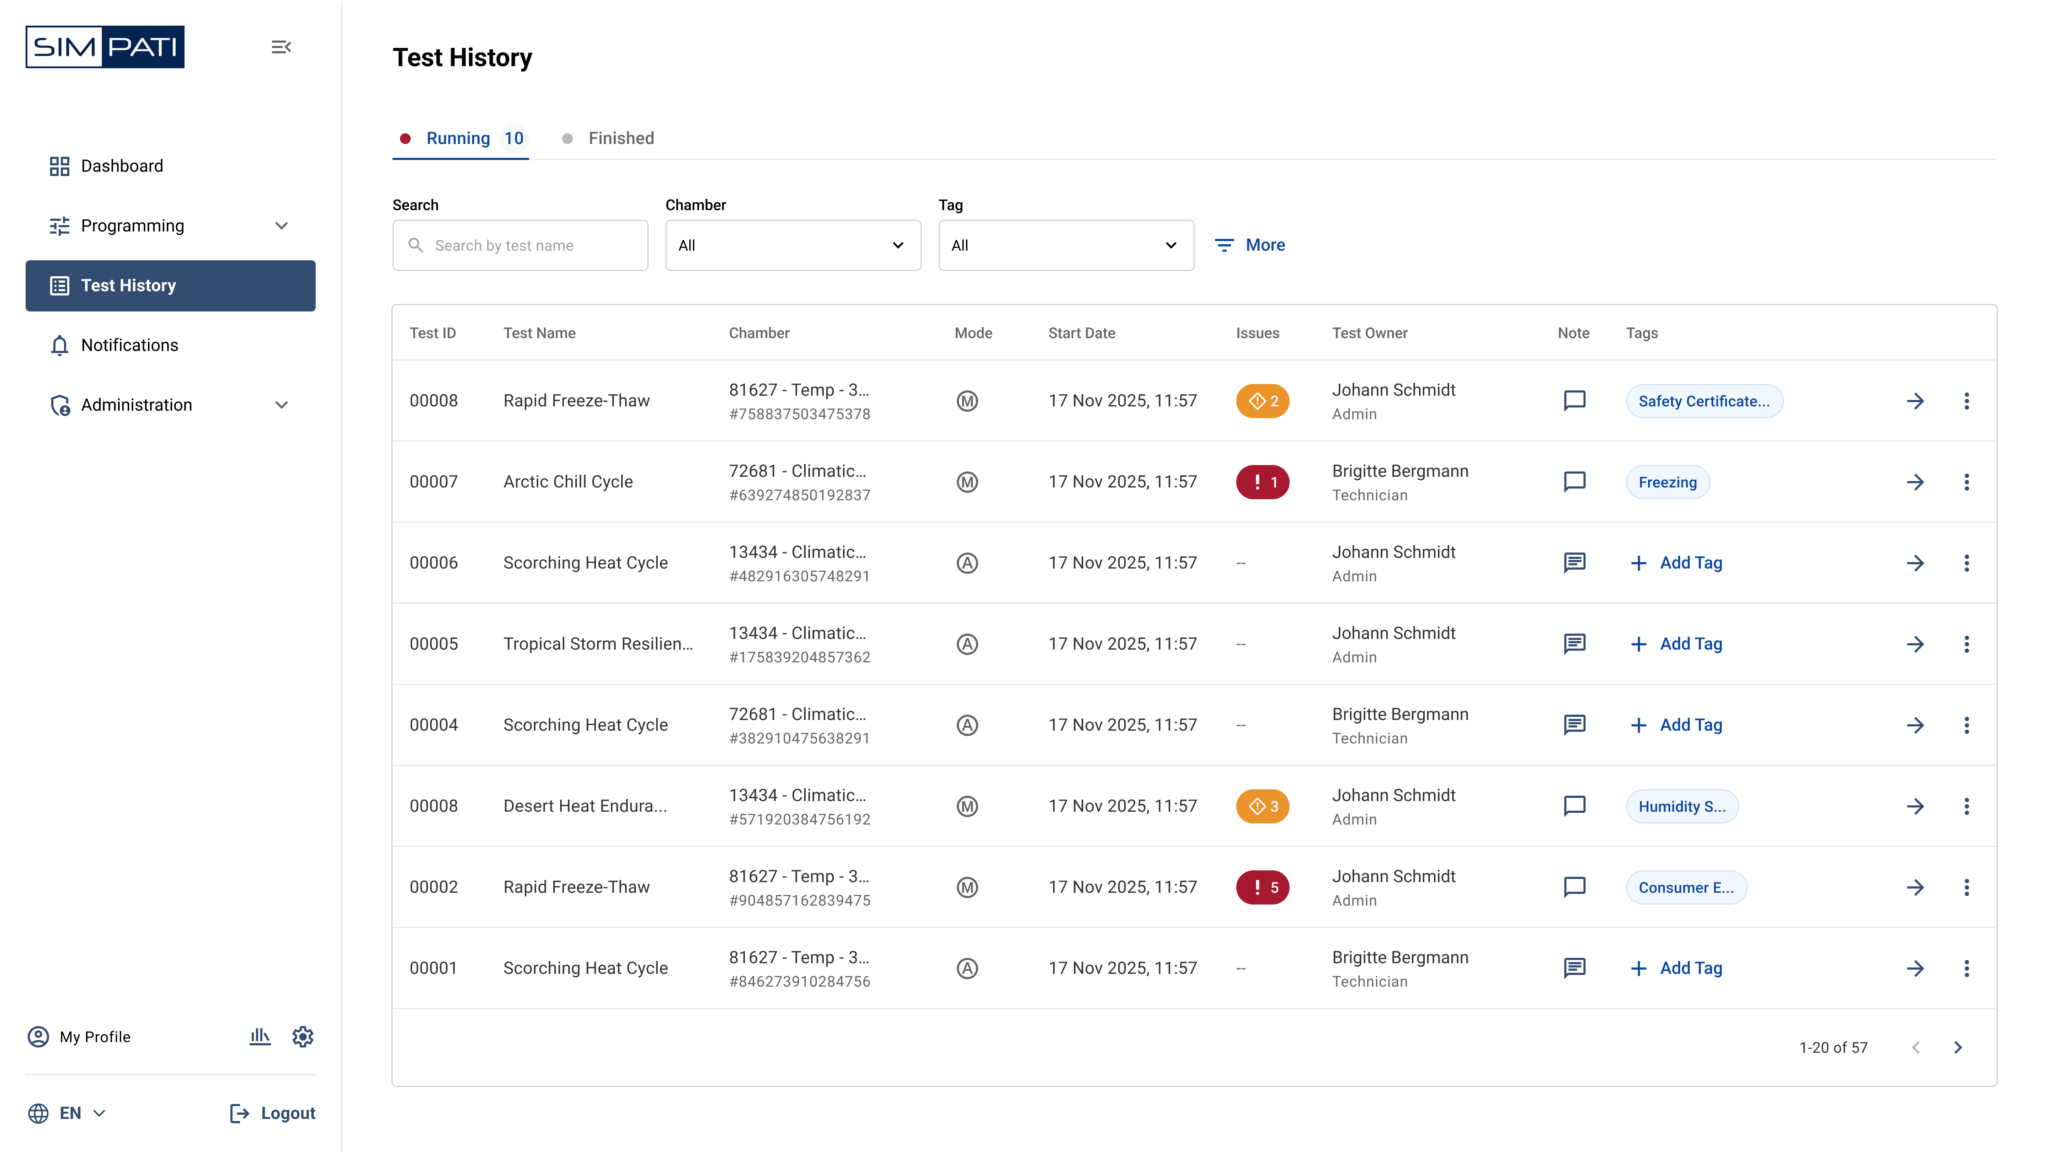The width and height of the screenshot is (2048, 1152).
Task: Click the red issues badge showing 5
Action: (1262, 887)
